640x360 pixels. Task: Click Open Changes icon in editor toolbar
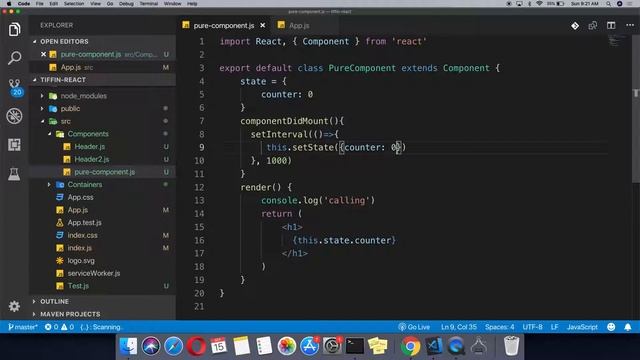(593, 26)
